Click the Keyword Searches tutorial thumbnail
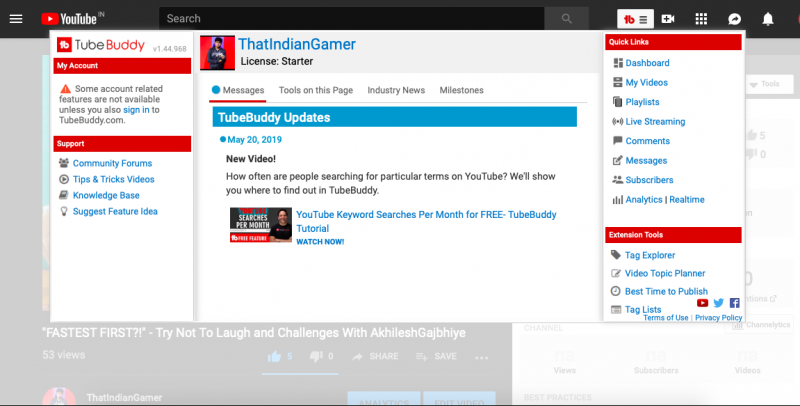Image resolution: width=800 pixels, height=406 pixels. pyautogui.click(x=260, y=225)
